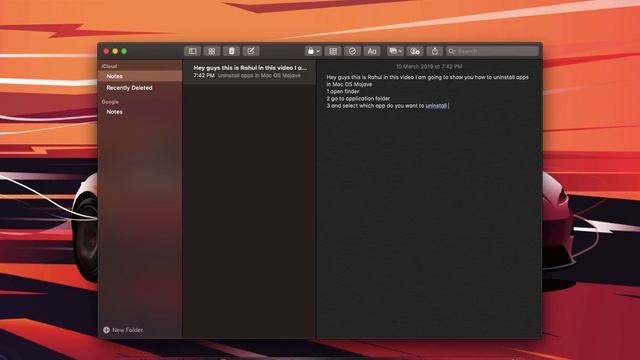
Task: Open the share note menu
Action: coord(435,51)
